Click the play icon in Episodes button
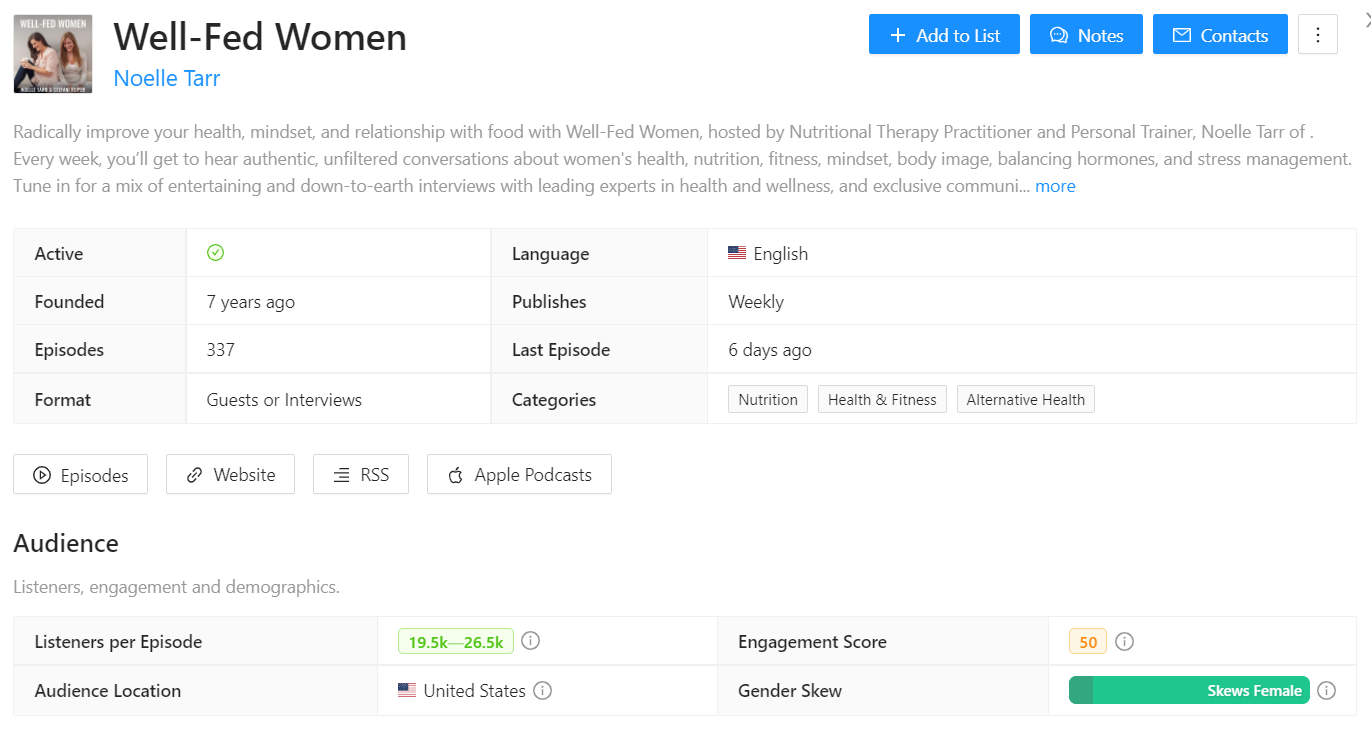Viewport: 1371px width, 745px height. tap(42, 475)
